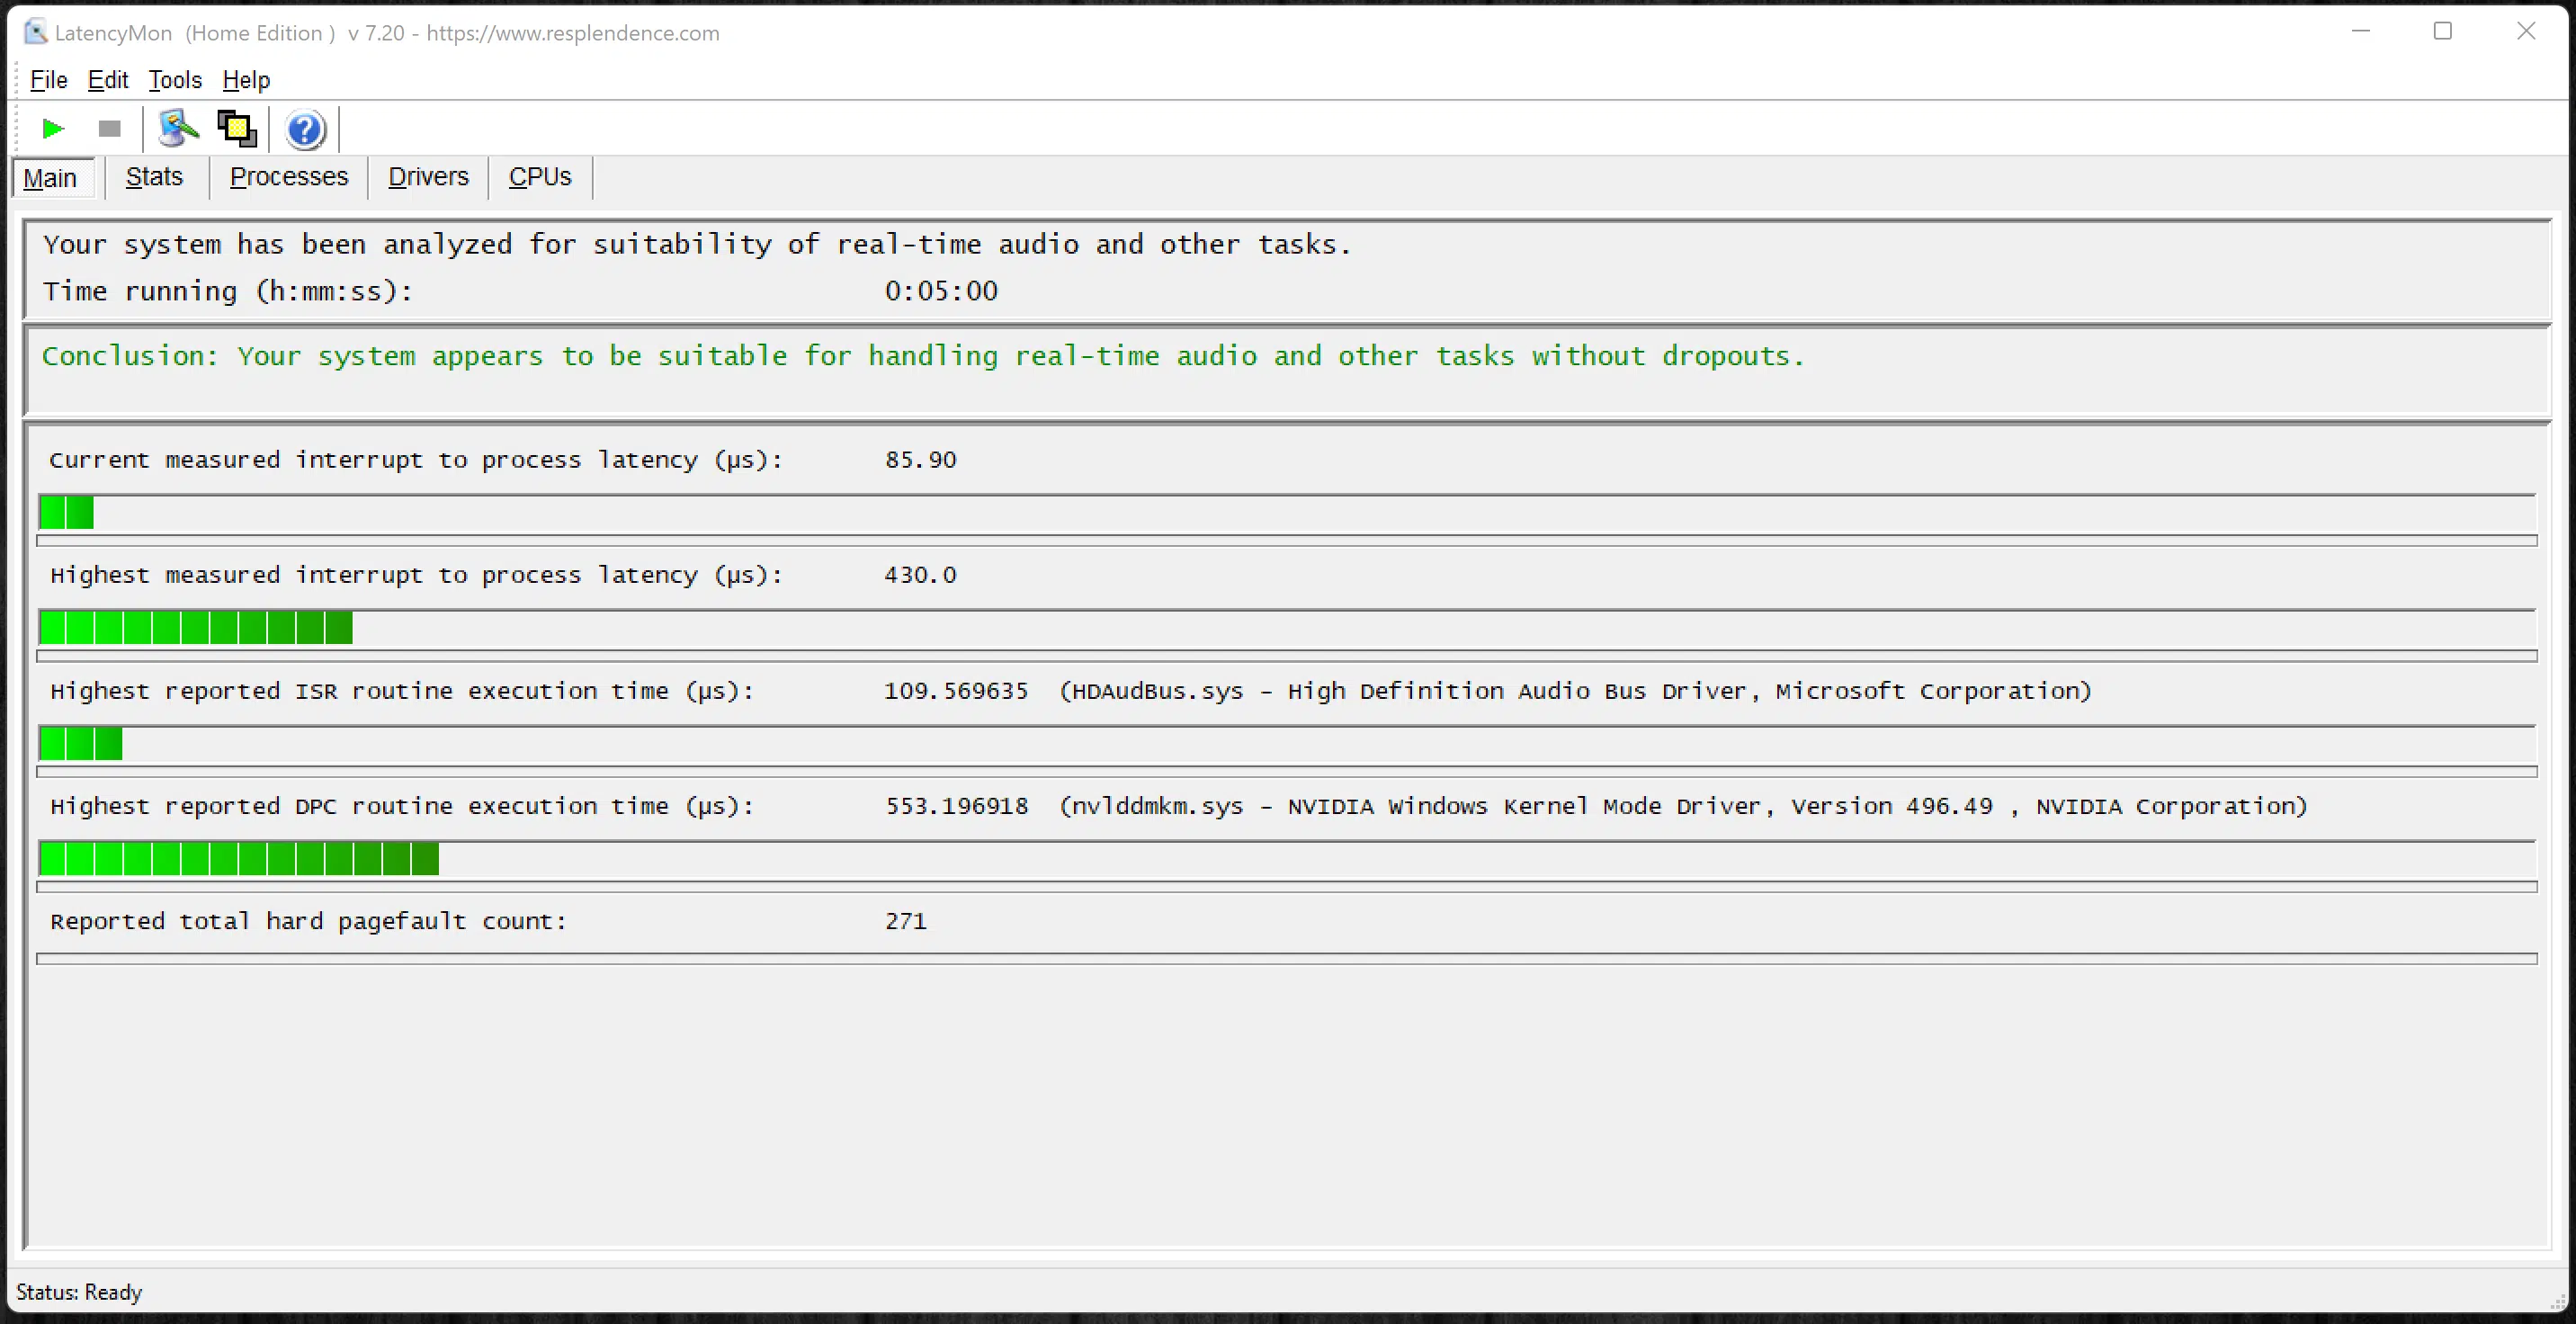2576x1324 pixels.
Task: Open the File menu
Action: click(x=48, y=80)
